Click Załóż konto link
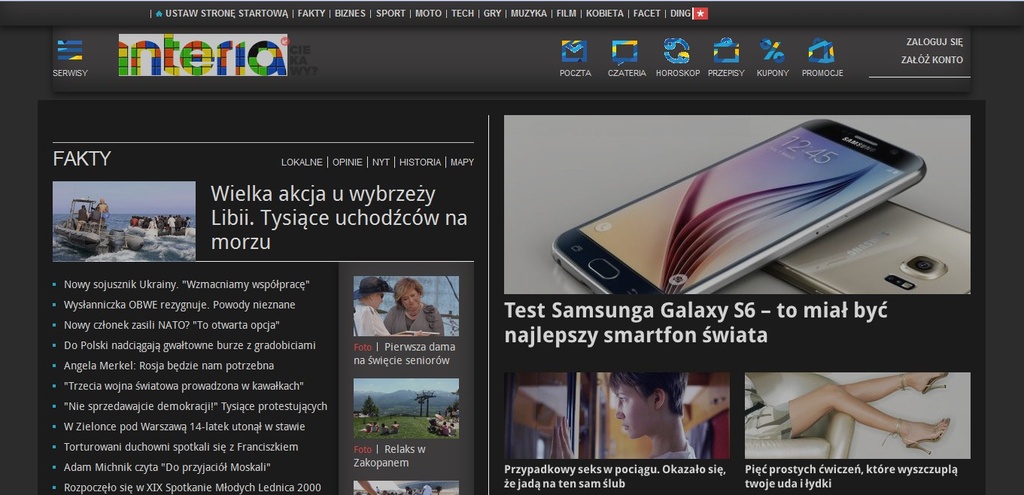Screen dimensions: 1024x495 pos(932,59)
